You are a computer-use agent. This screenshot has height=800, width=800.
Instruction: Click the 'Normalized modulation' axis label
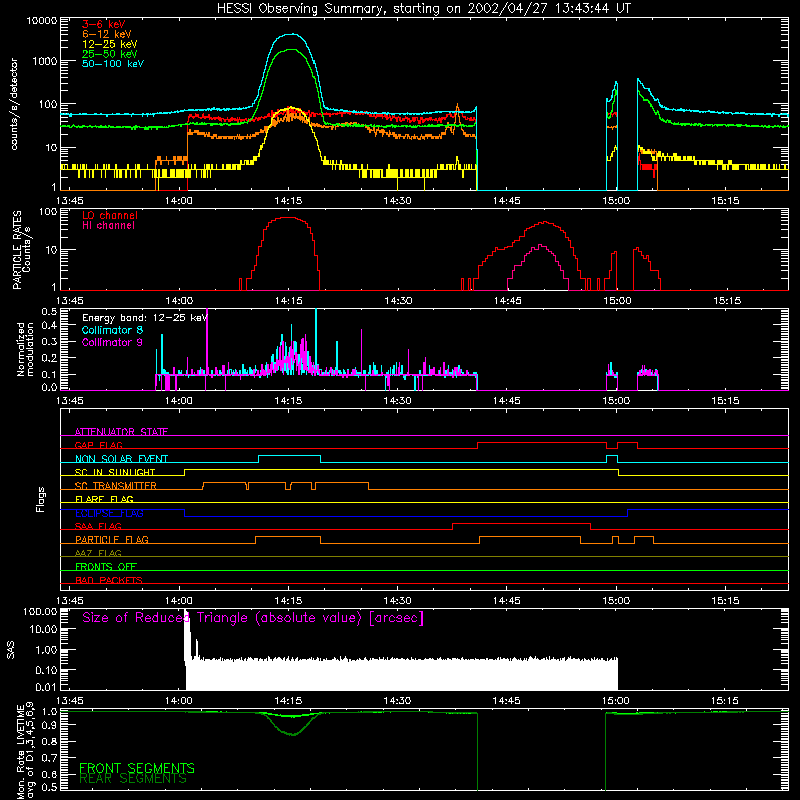pyautogui.click(x=25, y=349)
